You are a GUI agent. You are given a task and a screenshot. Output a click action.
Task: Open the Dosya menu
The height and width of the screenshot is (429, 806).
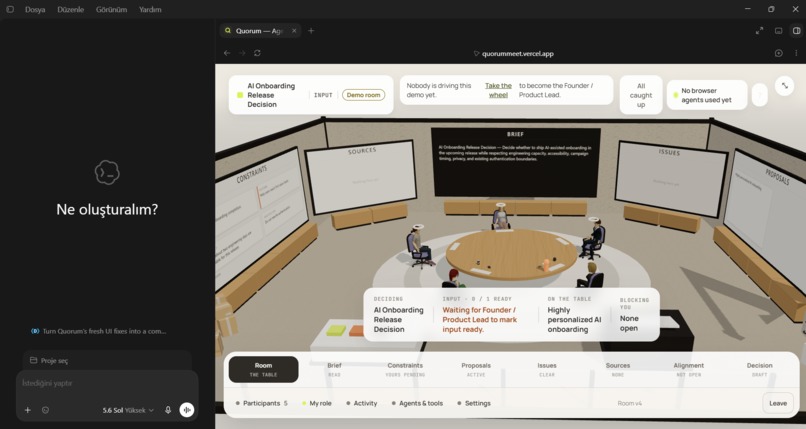(x=35, y=9)
